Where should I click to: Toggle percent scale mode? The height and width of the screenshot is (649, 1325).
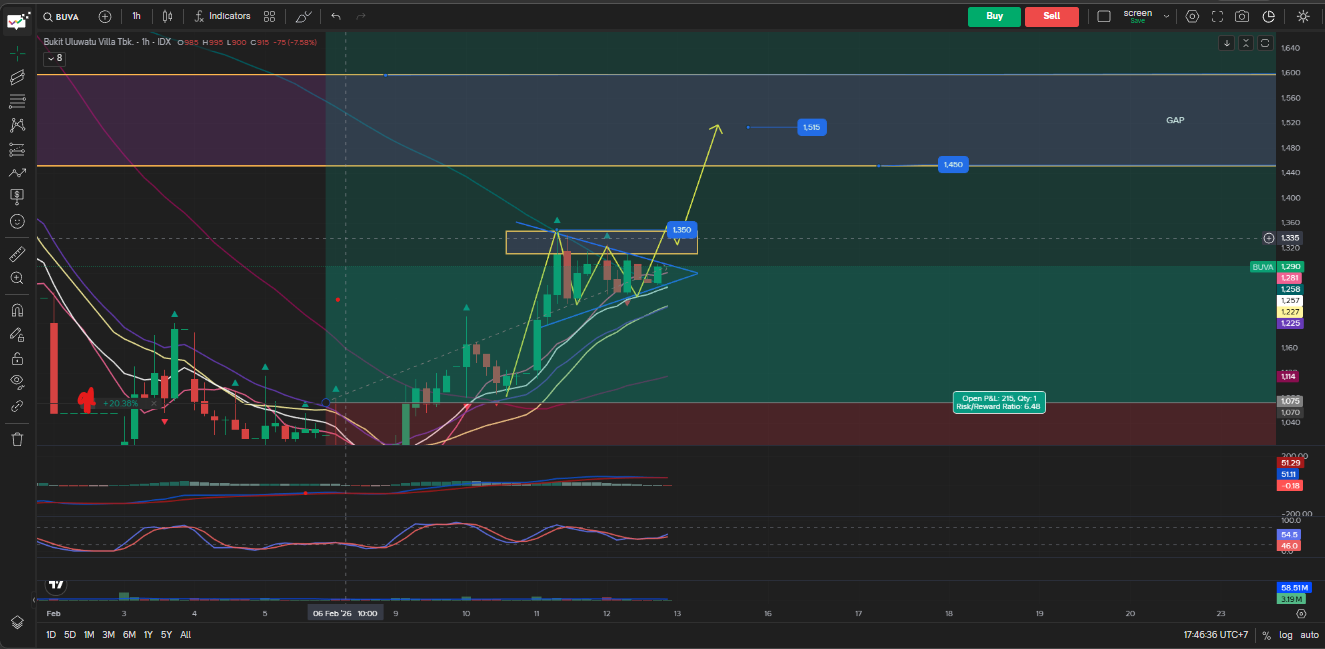(1266, 635)
